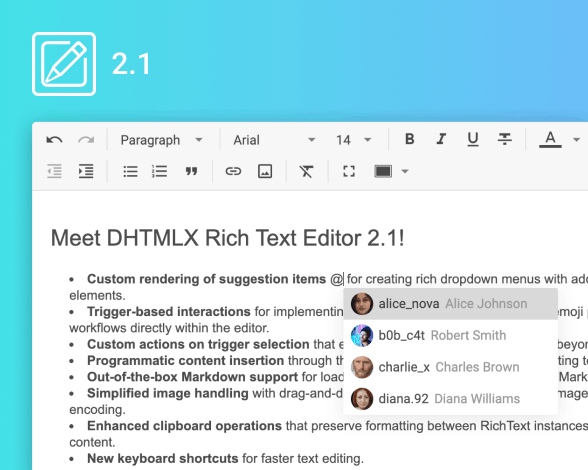The image size is (588, 470).
Task: Click the text Custom rendering of suggestion items
Action: point(207,279)
